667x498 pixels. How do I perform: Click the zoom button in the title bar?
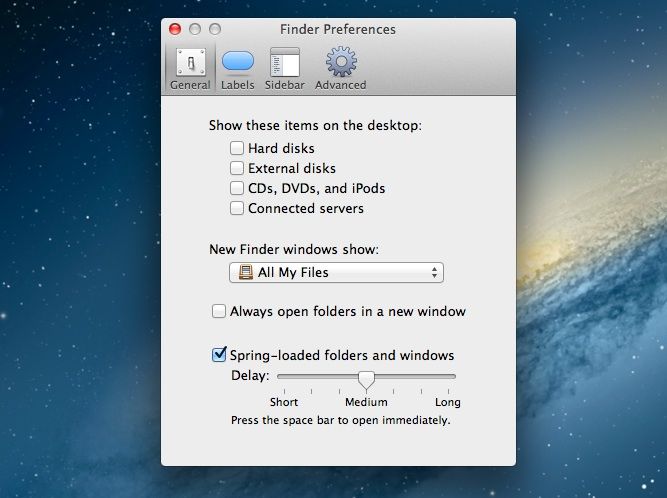(215, 29)
